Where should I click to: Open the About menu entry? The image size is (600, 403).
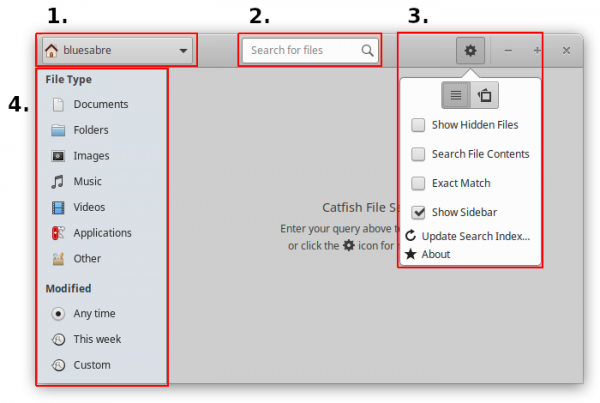(427, 254)
